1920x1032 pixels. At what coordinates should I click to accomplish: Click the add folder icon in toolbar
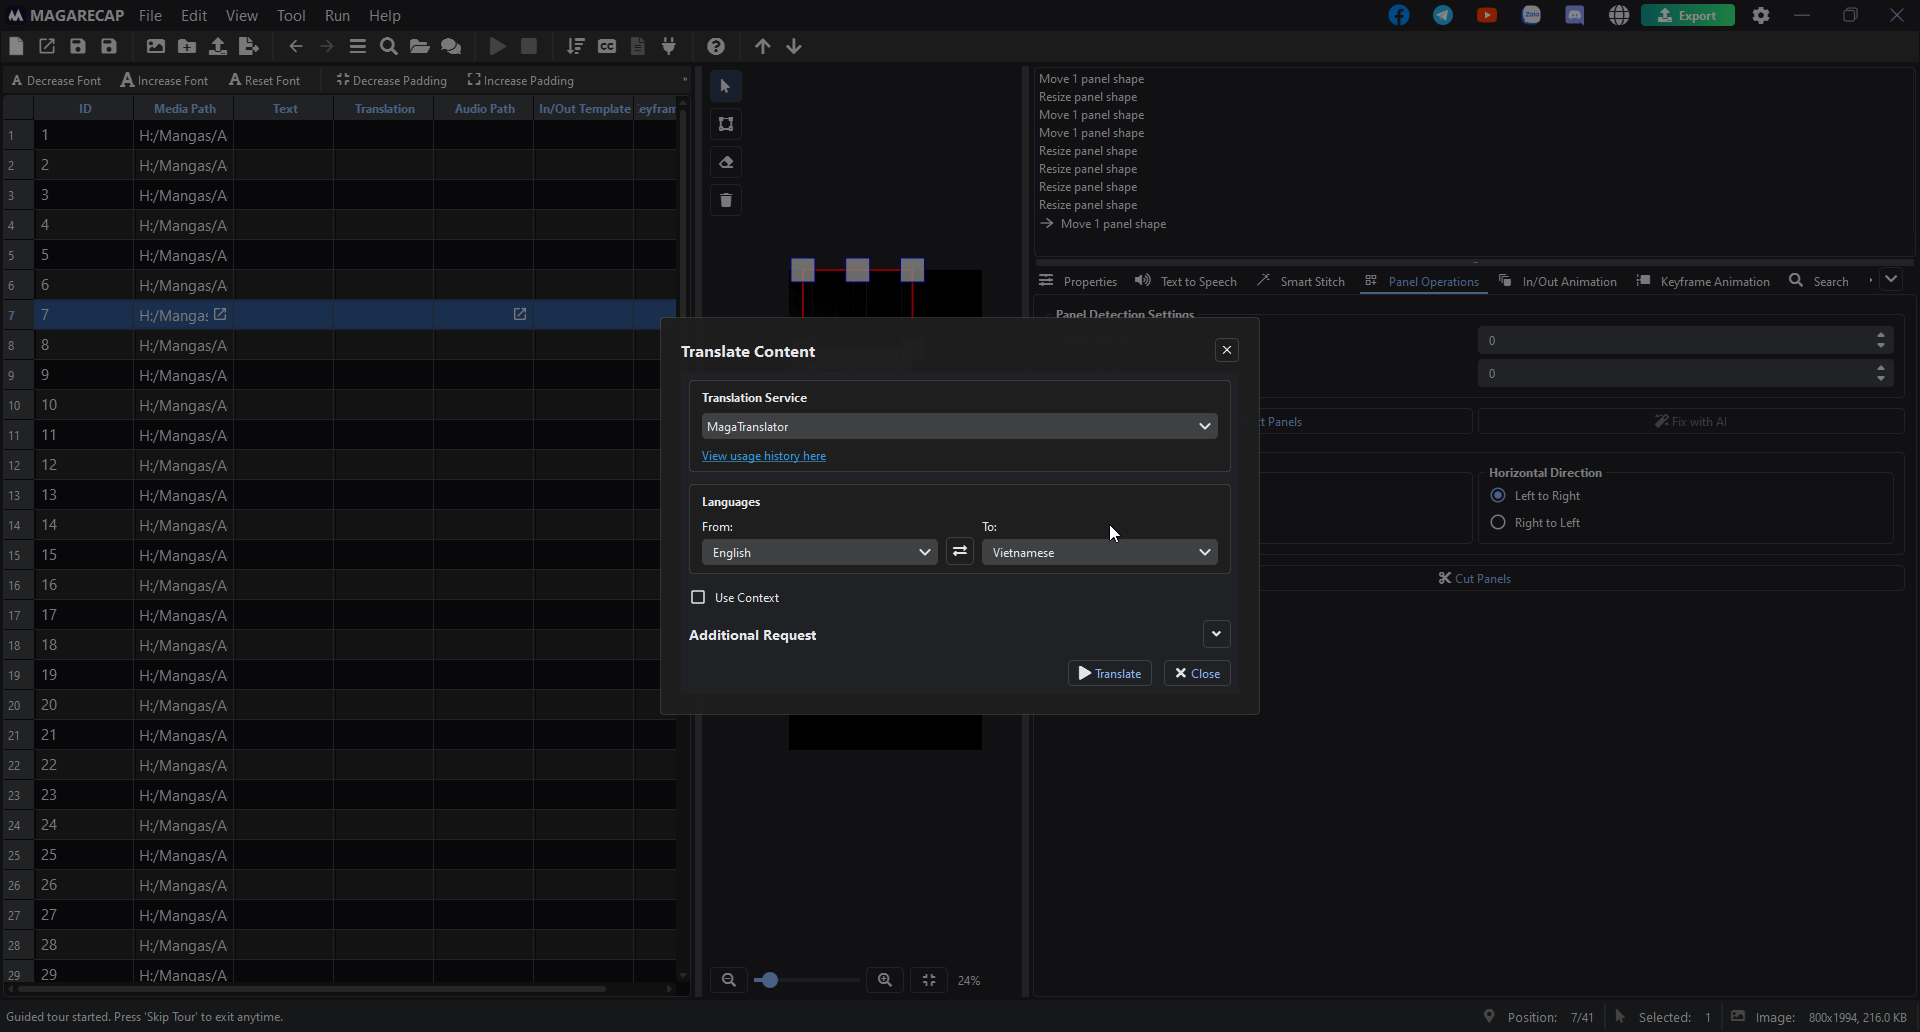(x=187, y=46)
